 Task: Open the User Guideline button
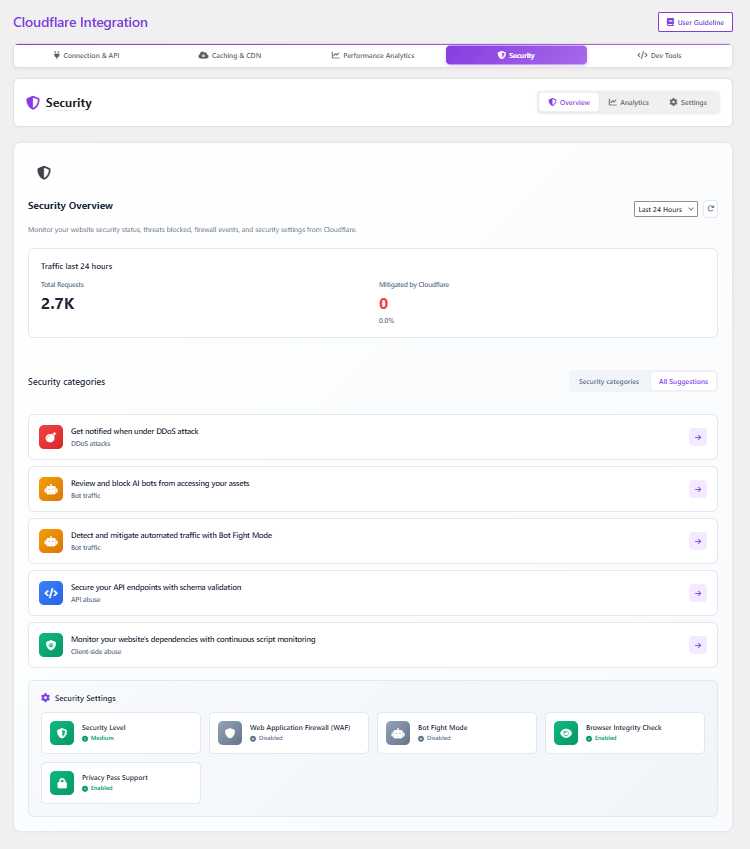click(x=695, y=22)
